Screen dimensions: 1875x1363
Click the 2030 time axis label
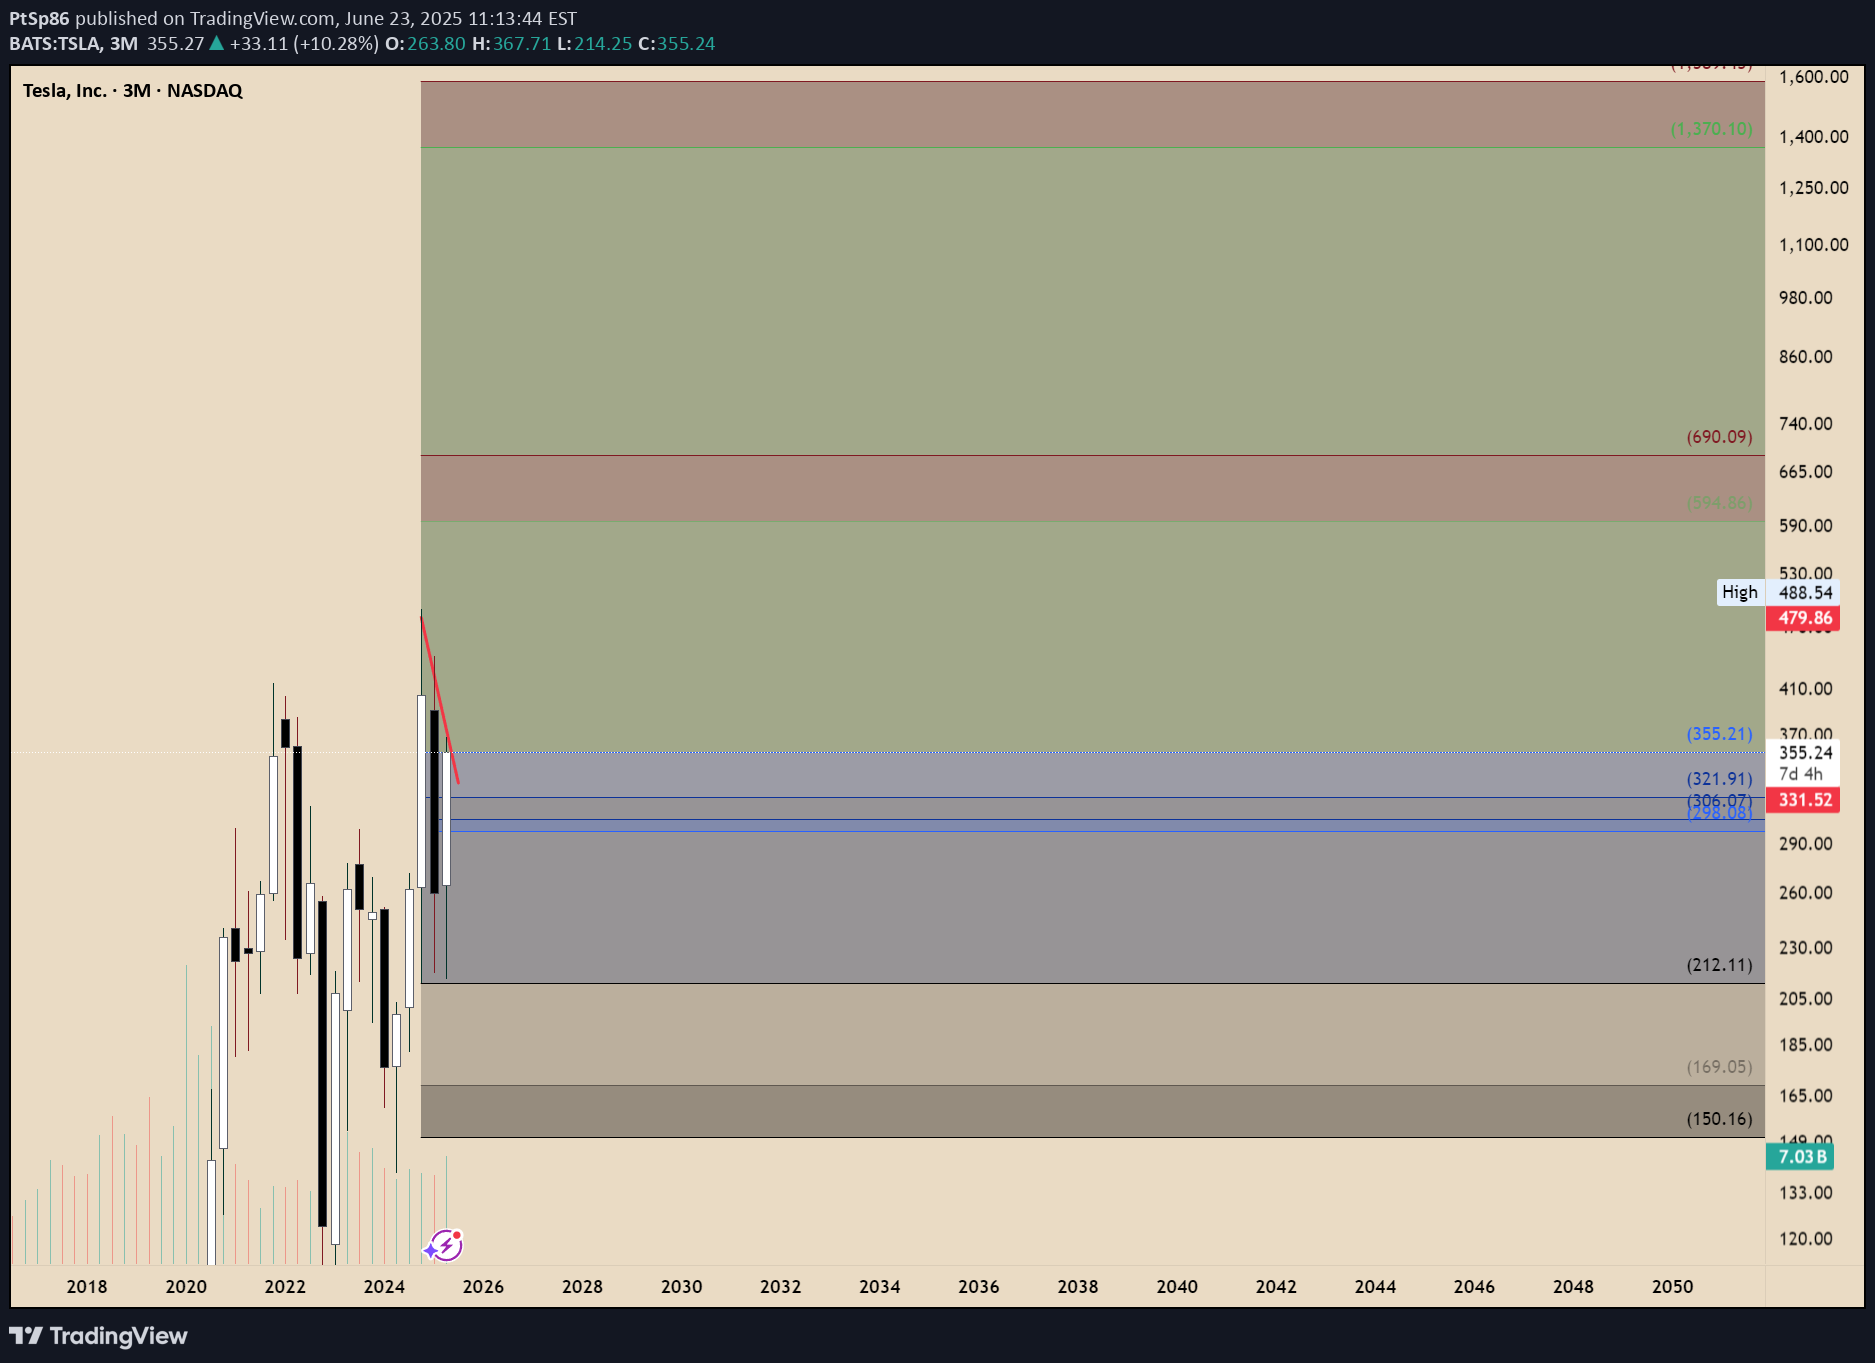682,1287
